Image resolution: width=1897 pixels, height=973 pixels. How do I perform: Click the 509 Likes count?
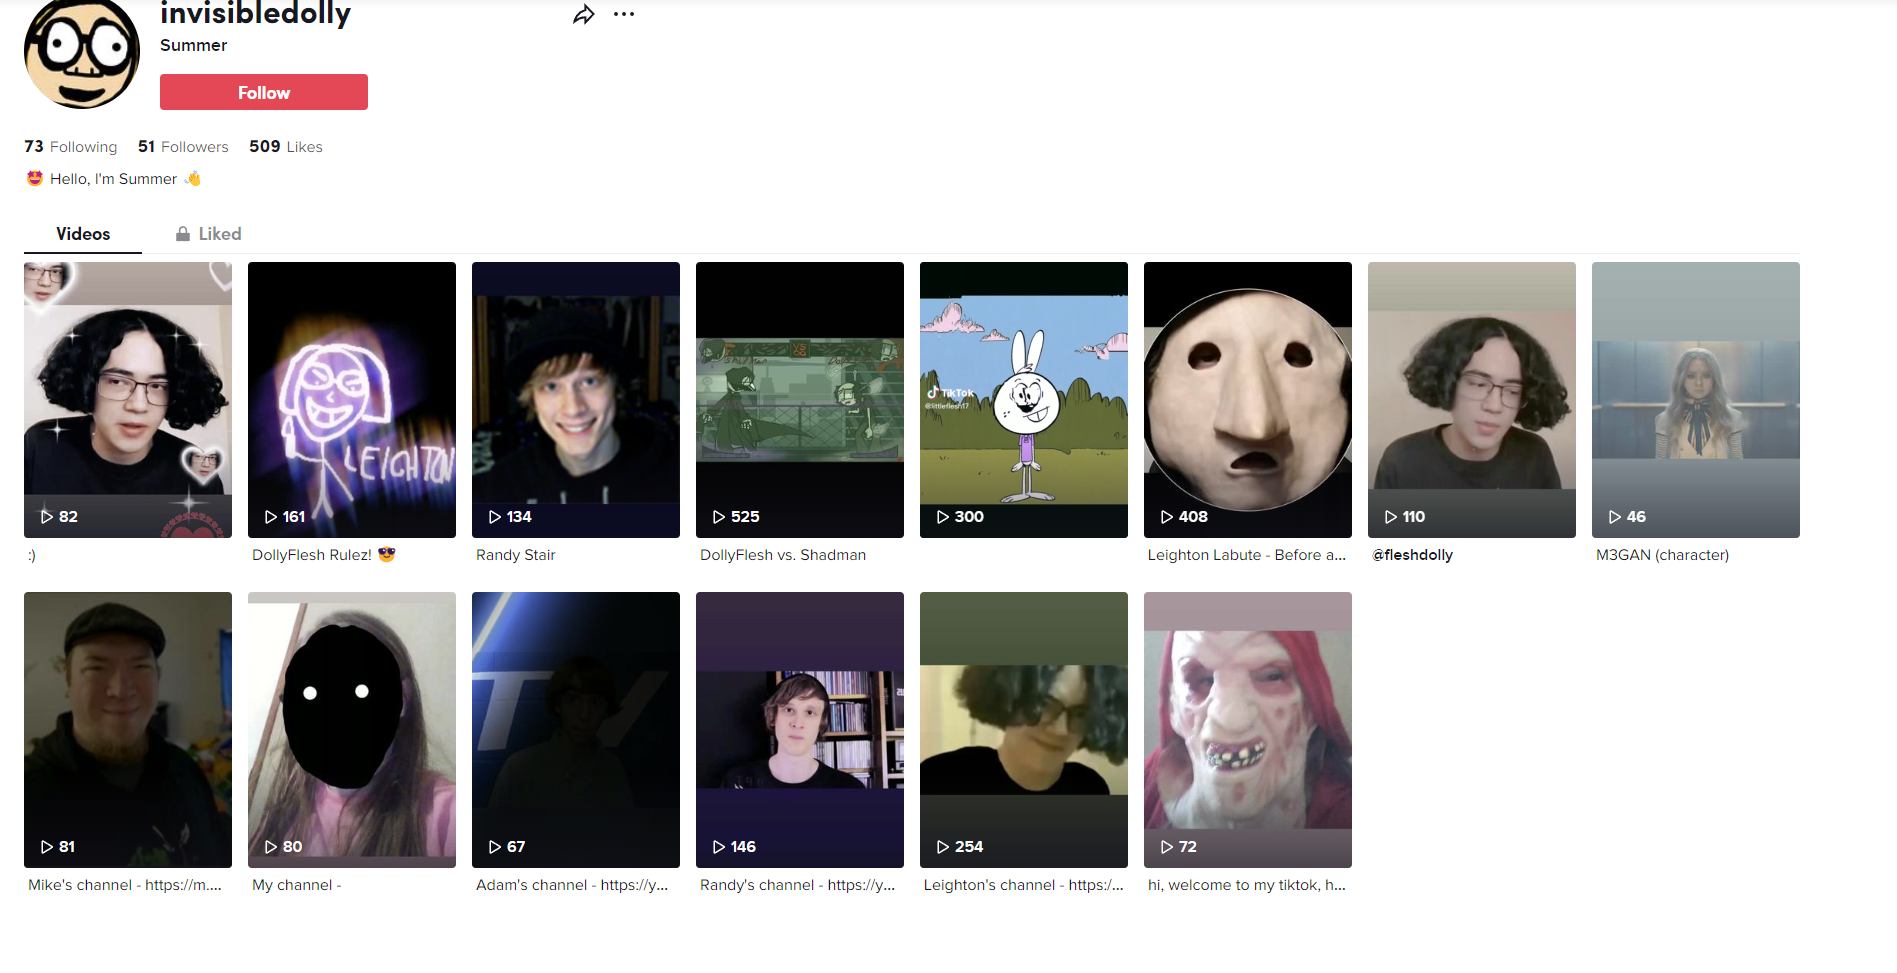[x=286, y=147]
